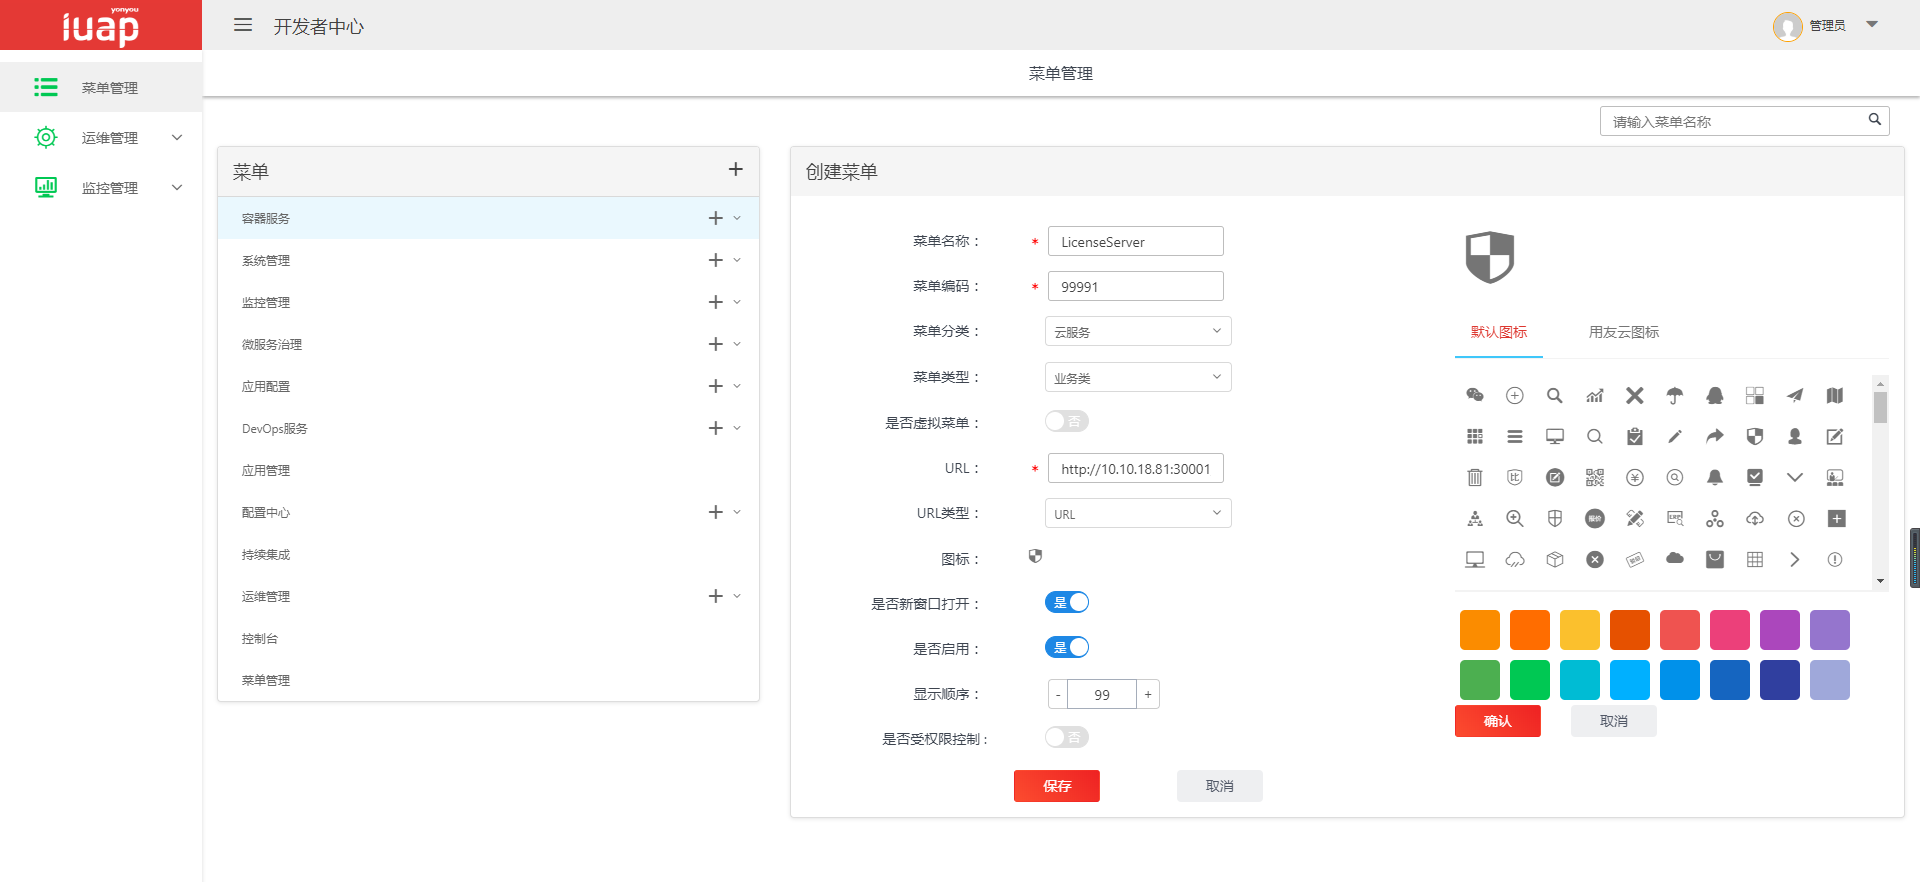
Task: Disable the 是否启用 switch
Action: tap(1066, 647)
